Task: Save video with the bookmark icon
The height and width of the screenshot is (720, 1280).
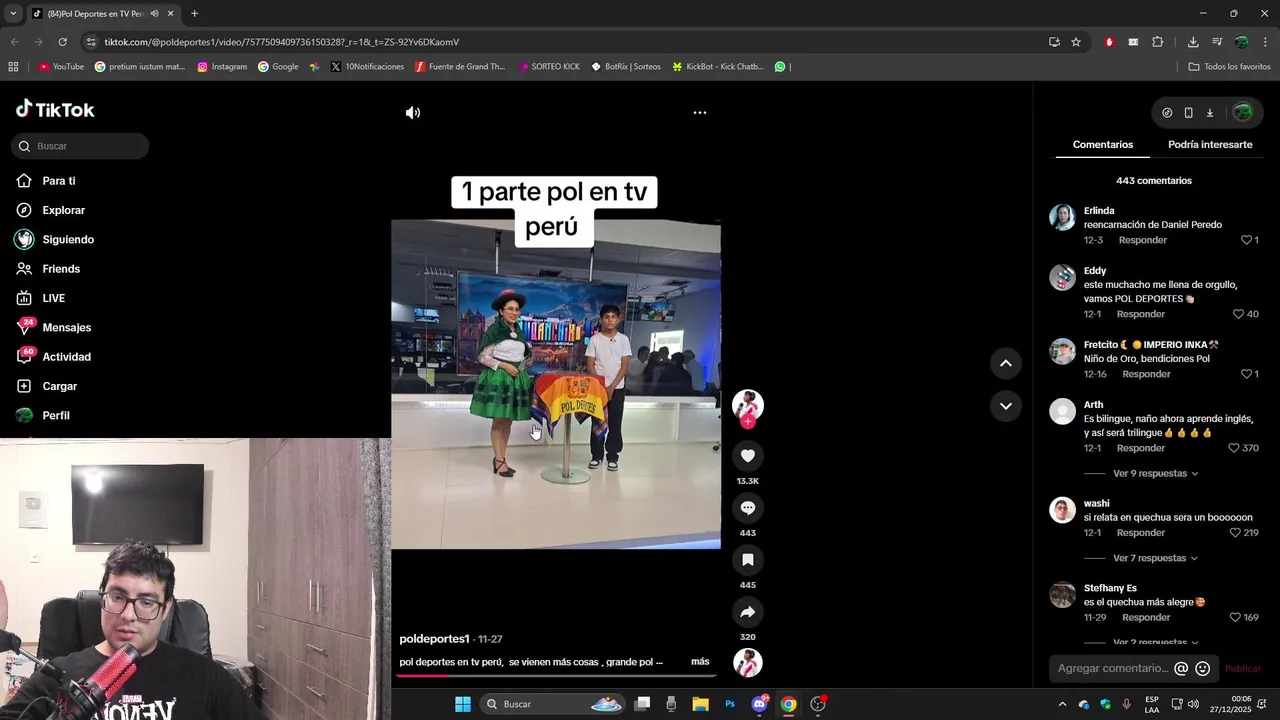Action: coord(748,560)
